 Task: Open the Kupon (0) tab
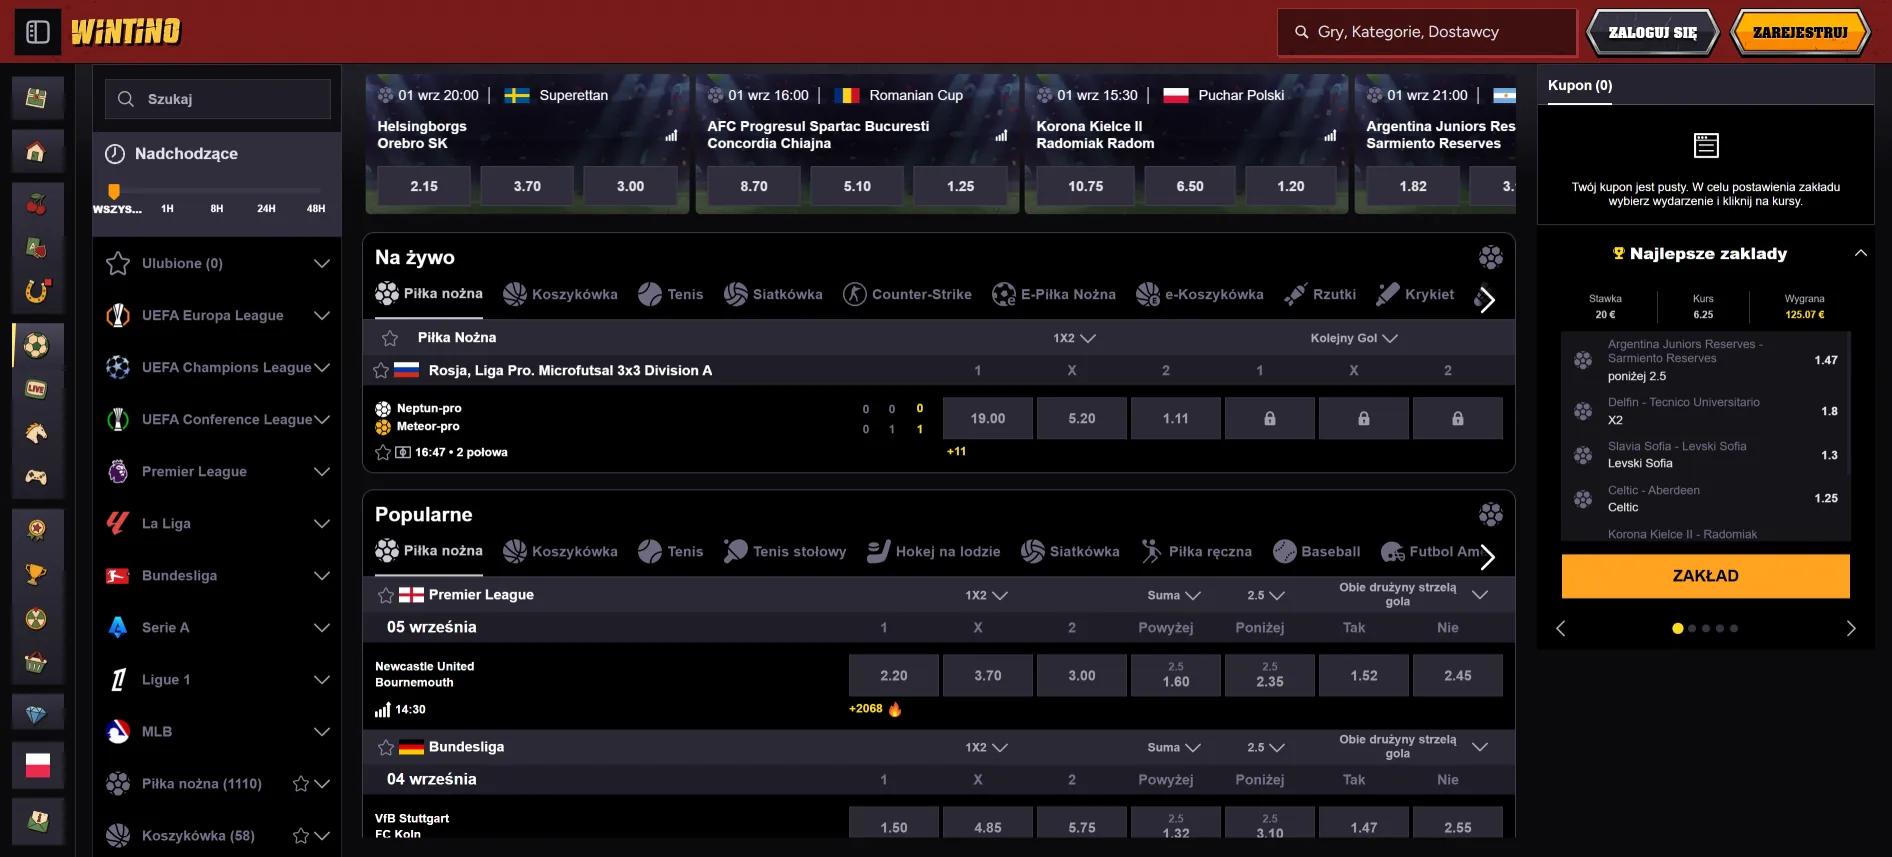click(x=1580, y=86)
